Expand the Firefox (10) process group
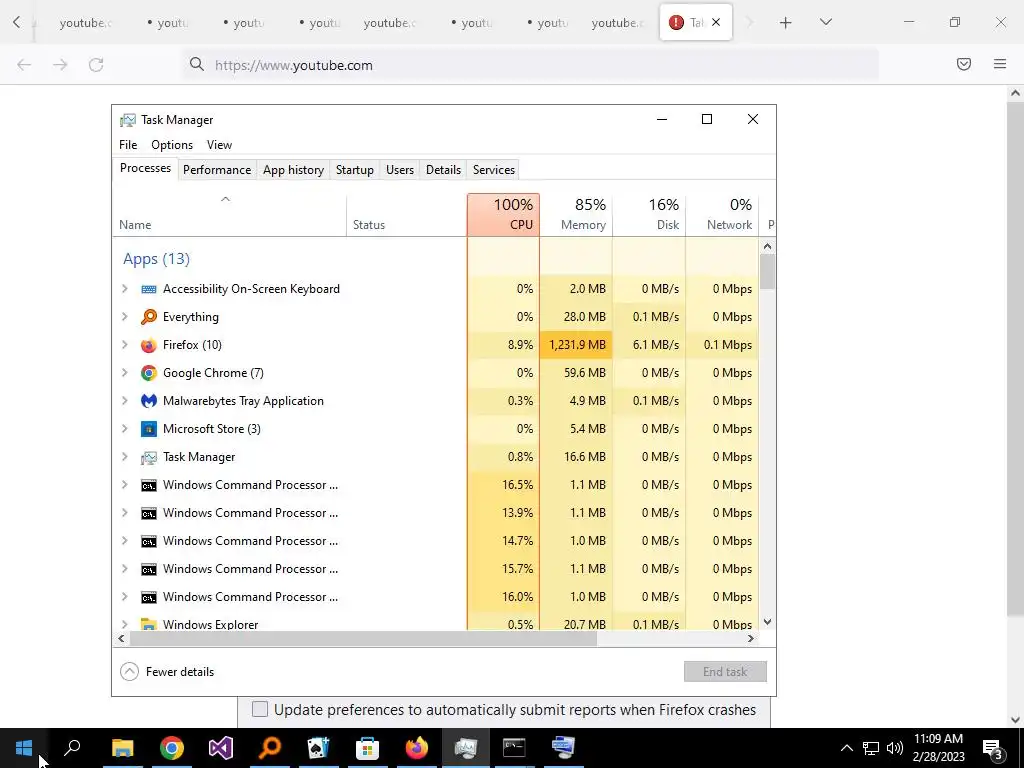 click(x=125, y=345)
